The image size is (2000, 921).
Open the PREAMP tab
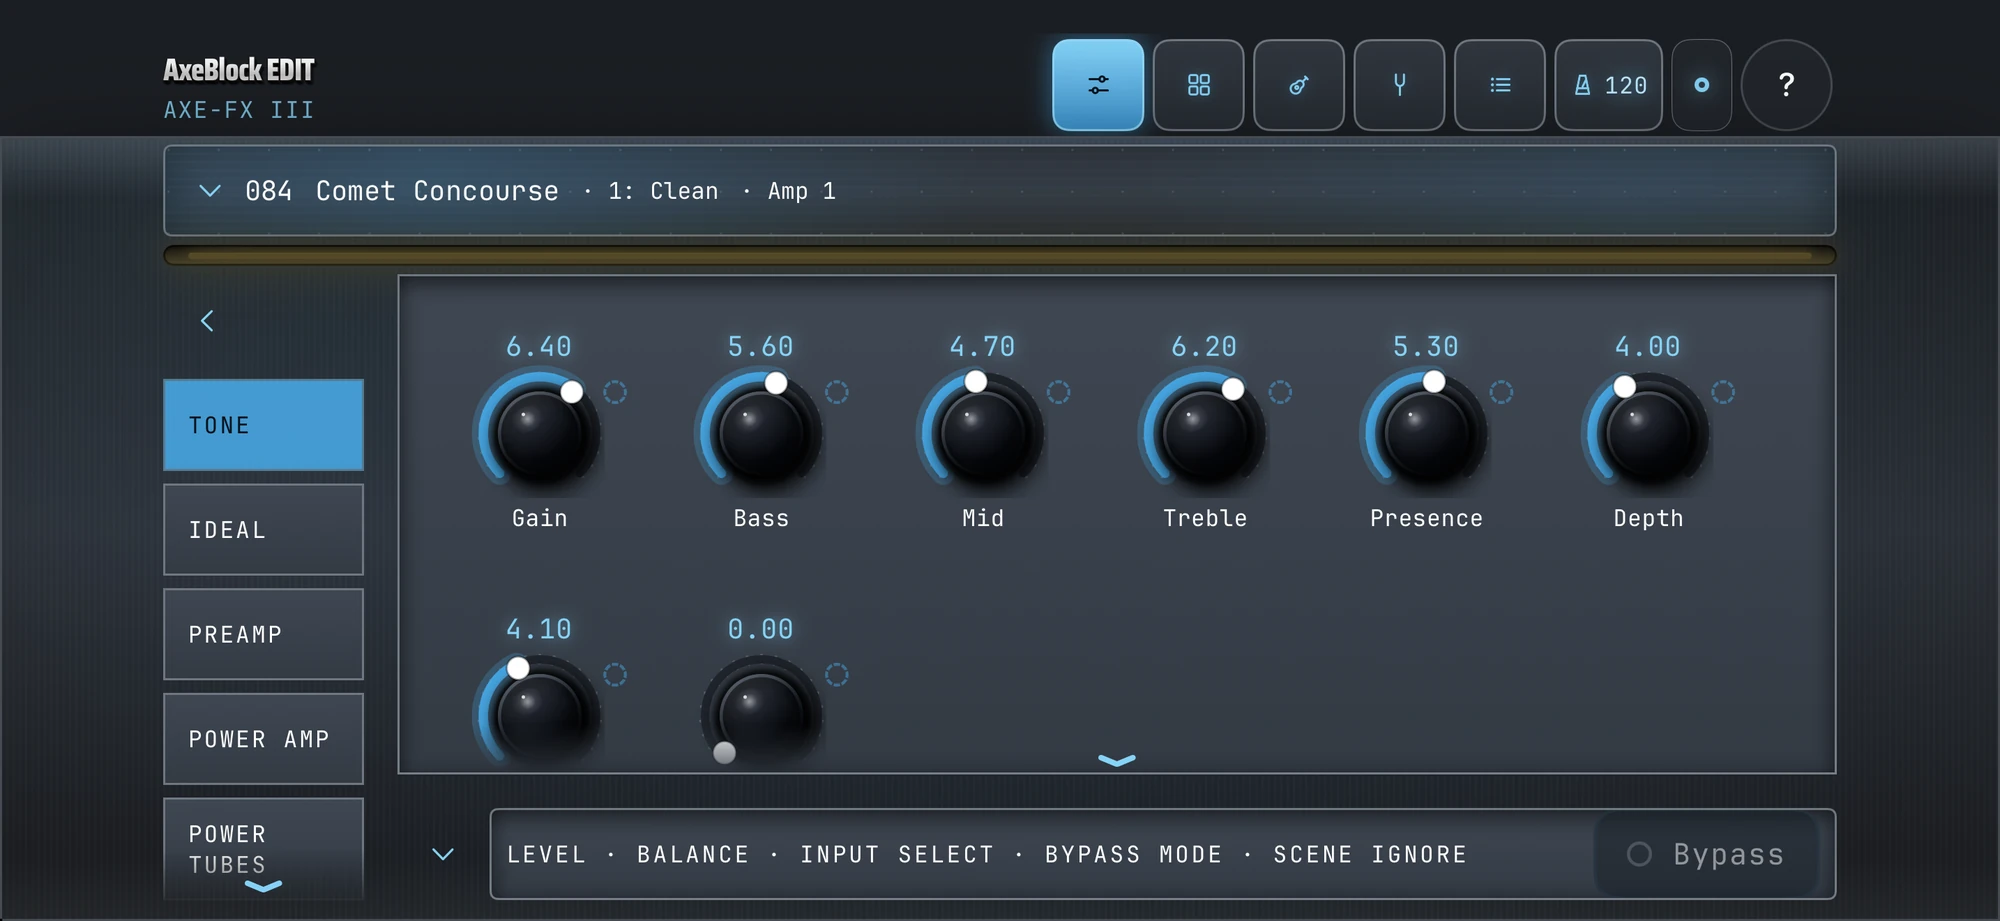264,634
